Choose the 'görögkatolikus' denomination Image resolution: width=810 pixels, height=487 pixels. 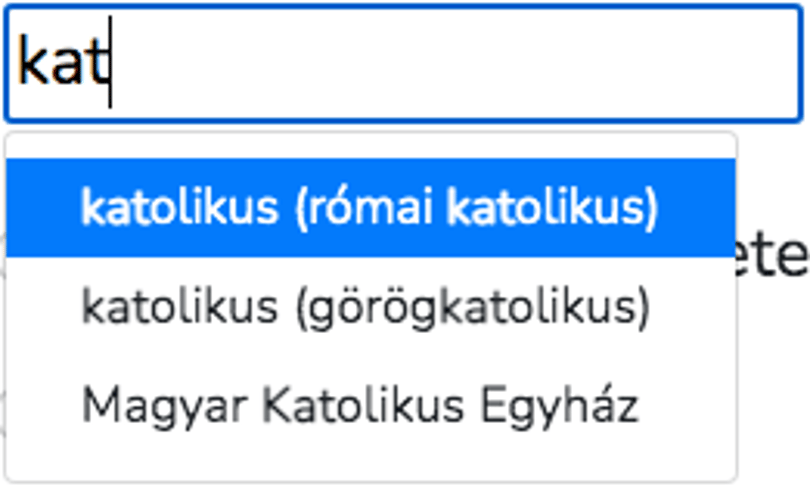pyautogui.click(x=370, y=307)
